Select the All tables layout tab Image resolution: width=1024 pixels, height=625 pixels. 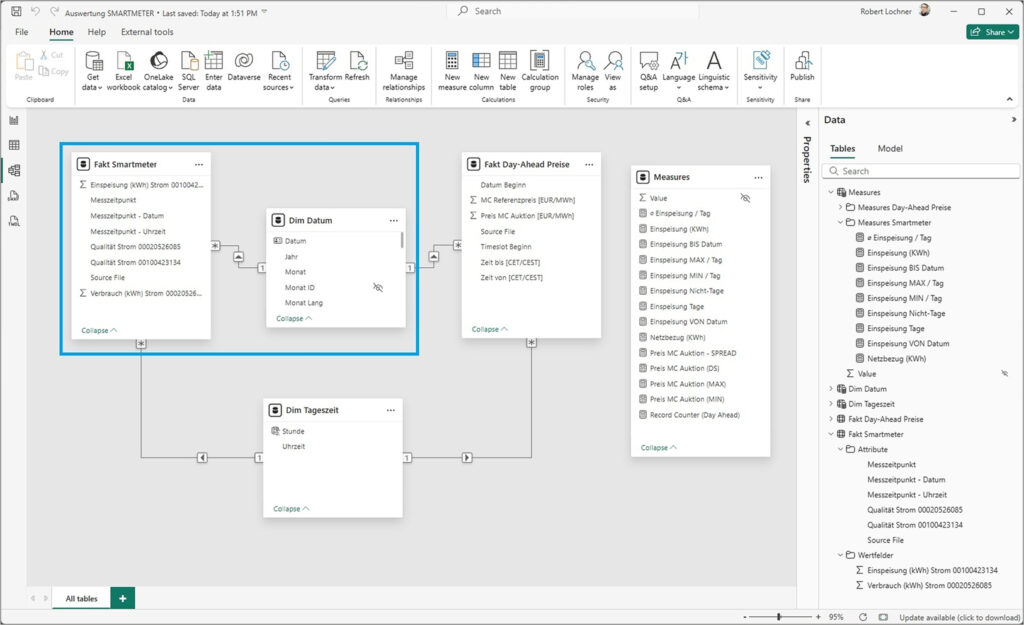(x=82, y=598)
